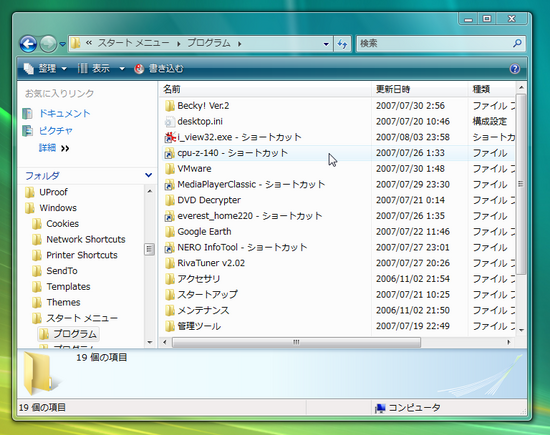Click the コンピュータ status bar entry

pyautogui.click(x=408, y=408)
